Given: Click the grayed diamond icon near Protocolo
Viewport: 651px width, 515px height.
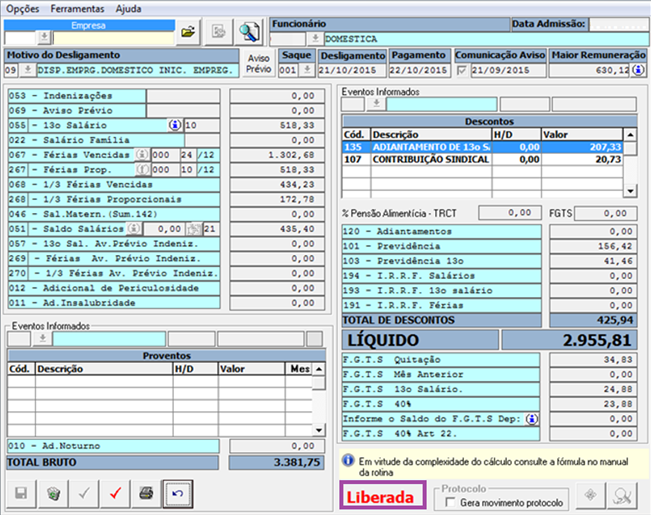Looking at the screenshot, I should click(x=590, y=495).
